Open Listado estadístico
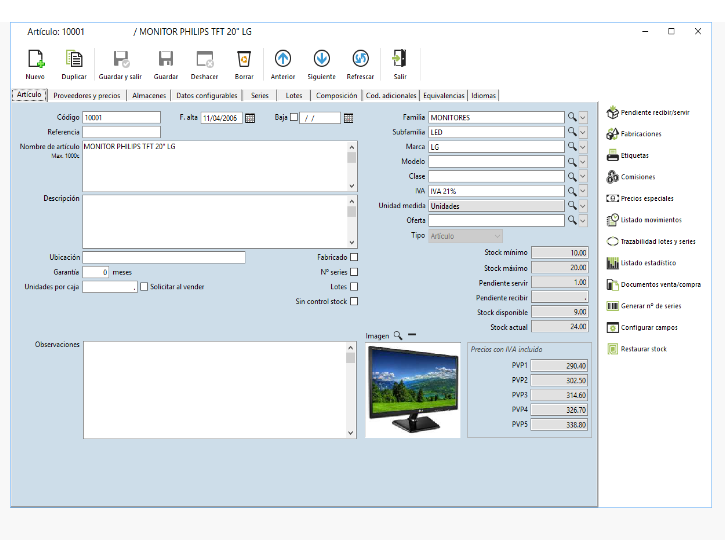 click(641, 263)
